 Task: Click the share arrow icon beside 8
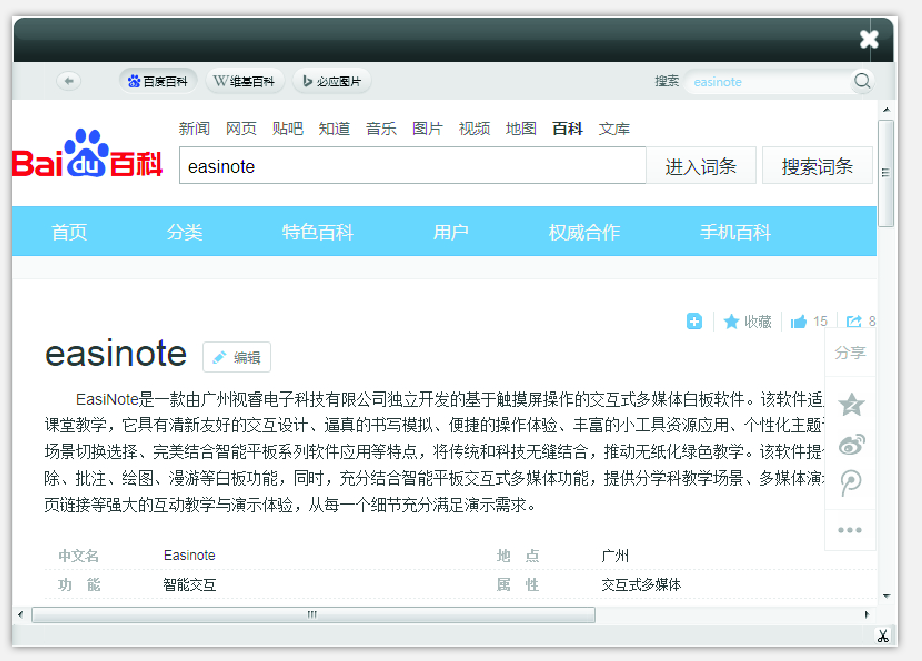[854, 321]
